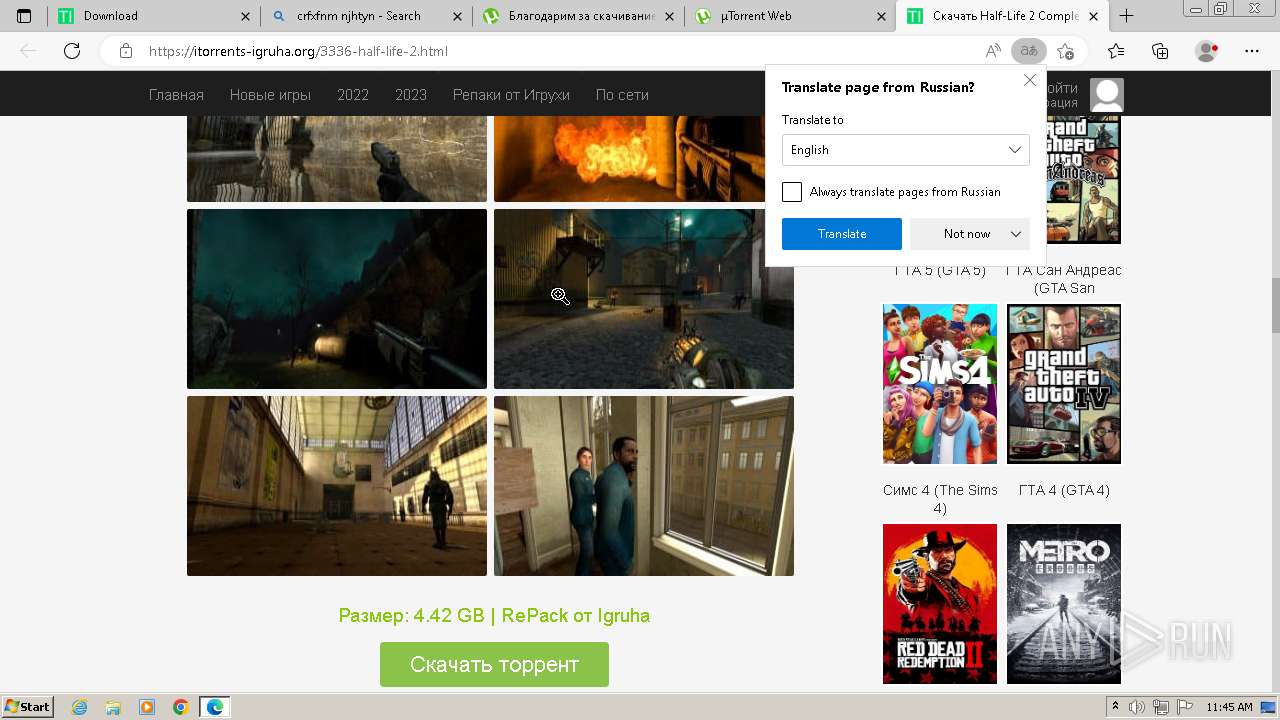Click the ГТА 4 (GTA 4) link
Image resolution: width=1280 pixels, height=720 pixels.
click(1064, 490)
